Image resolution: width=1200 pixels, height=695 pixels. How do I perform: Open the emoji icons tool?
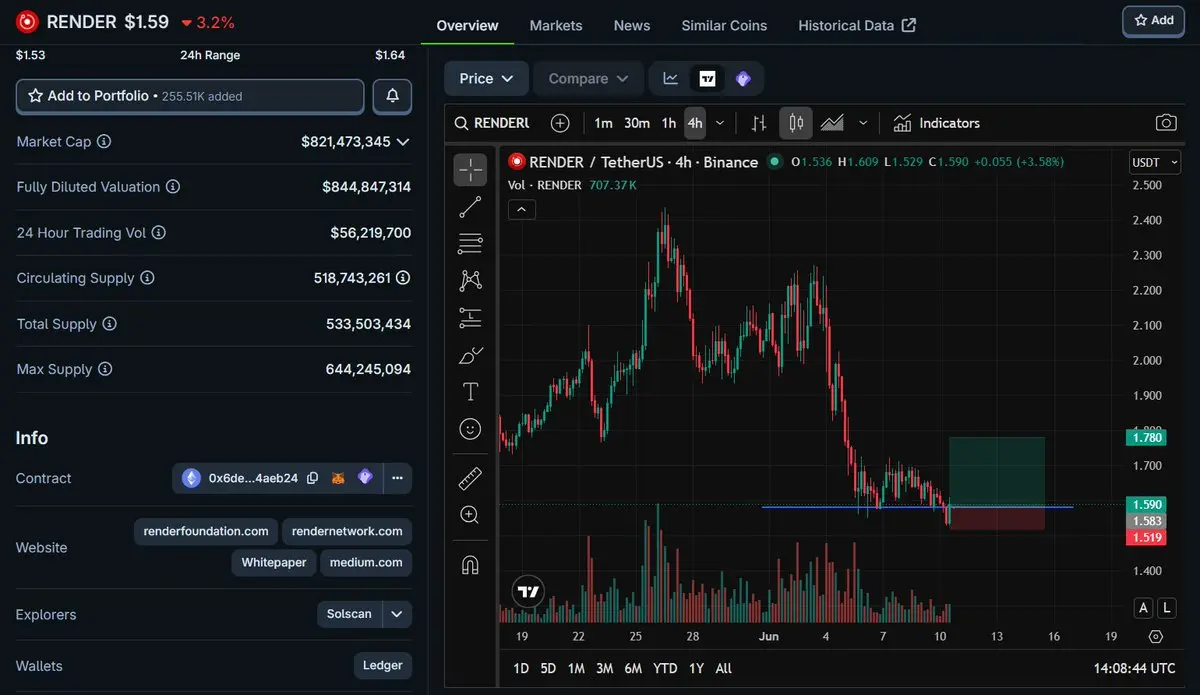(x=470, y=428)
